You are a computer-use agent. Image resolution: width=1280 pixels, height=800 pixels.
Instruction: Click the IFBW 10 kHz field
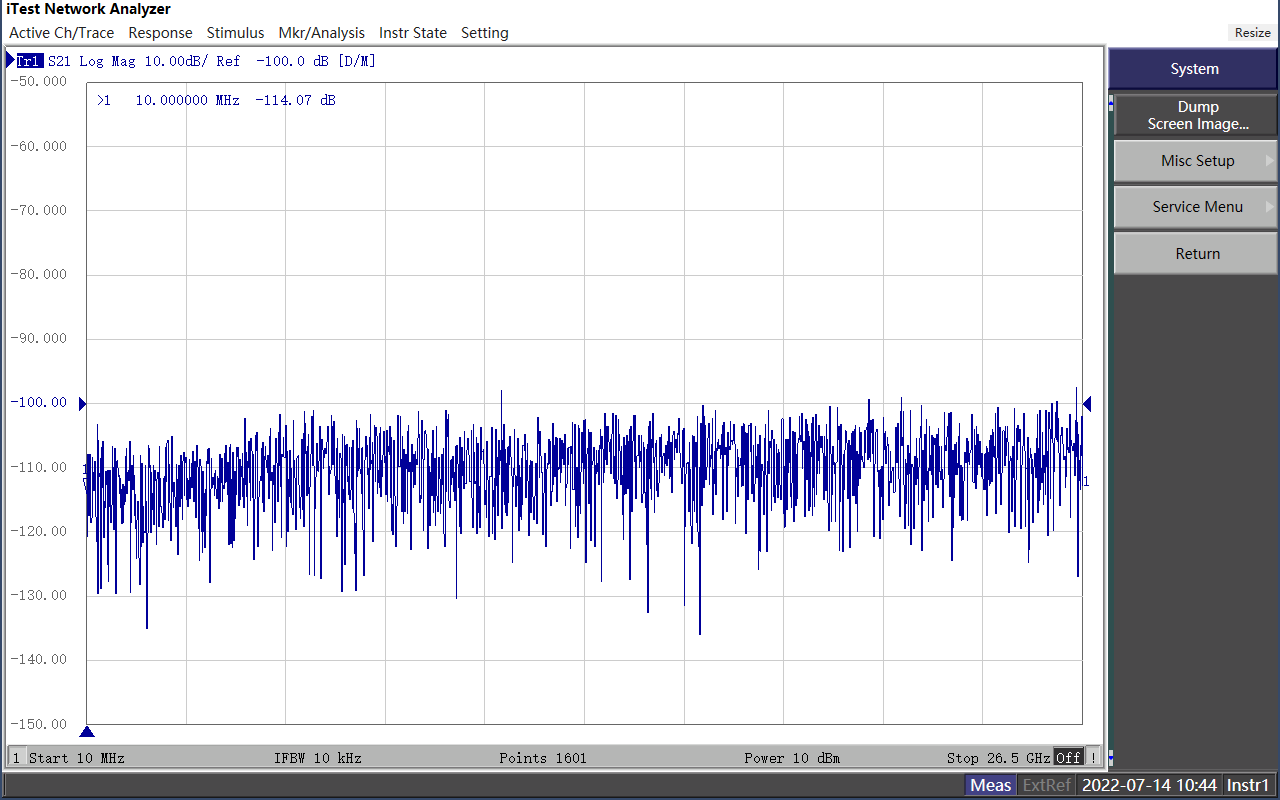click(318, 758)
